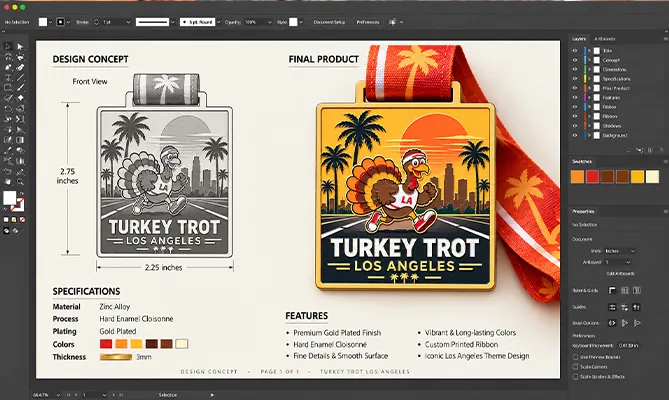This screenshot has height=400, width=669.
Task: Click the Document Setup button
Action: (x=329, y=22)
